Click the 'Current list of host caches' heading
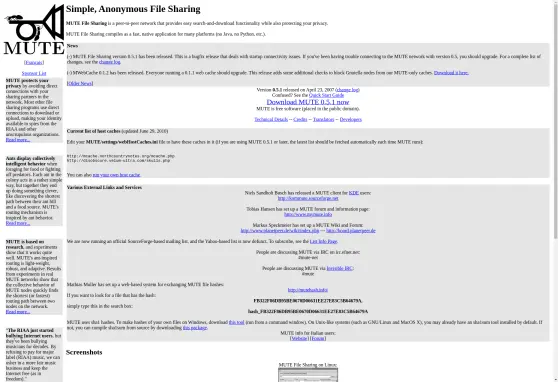 (94, 131)
